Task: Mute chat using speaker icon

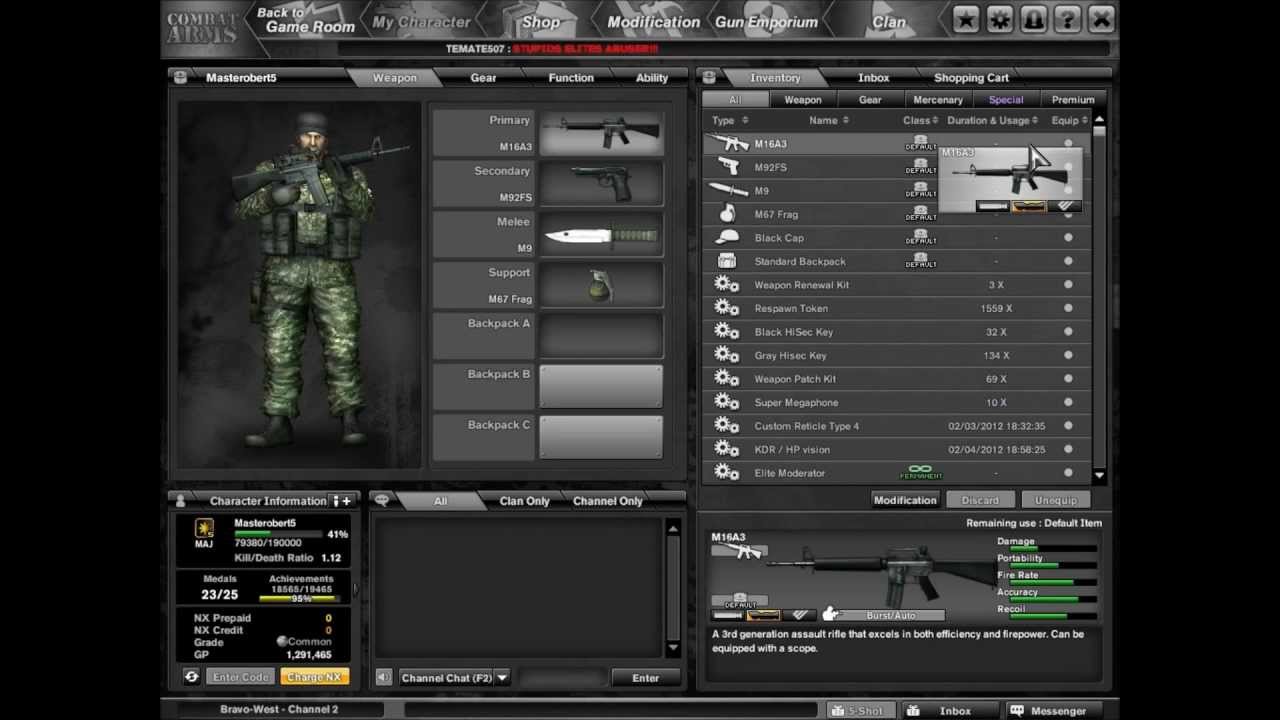Action: tap(384, 677)
